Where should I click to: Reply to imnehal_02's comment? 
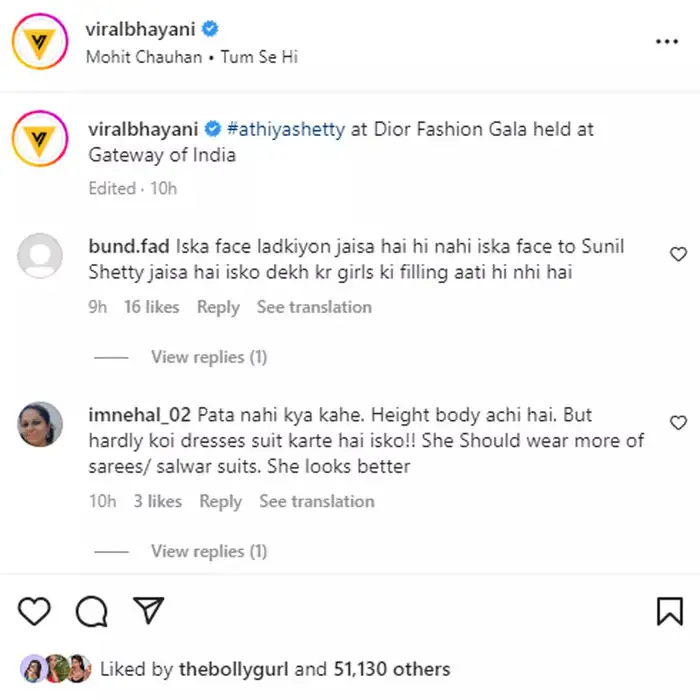pos(220,501)
